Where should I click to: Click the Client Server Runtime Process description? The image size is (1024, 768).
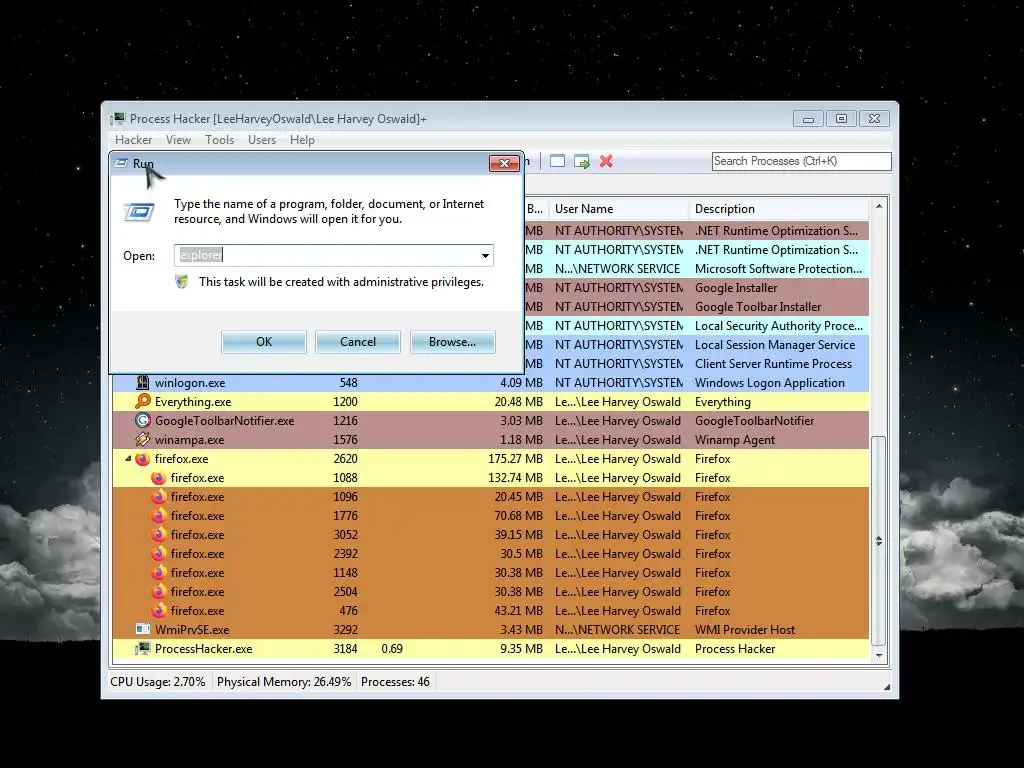[773, 363]
